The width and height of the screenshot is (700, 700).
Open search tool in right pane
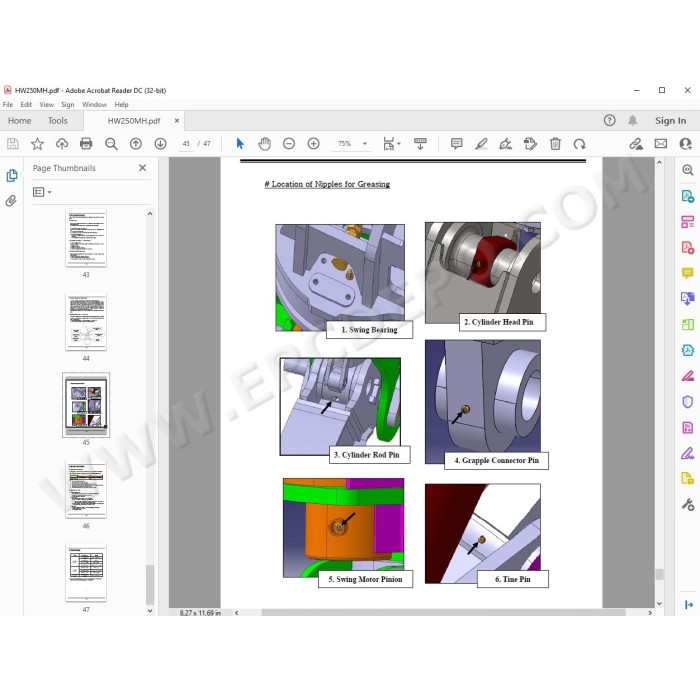tap(688, 170)
